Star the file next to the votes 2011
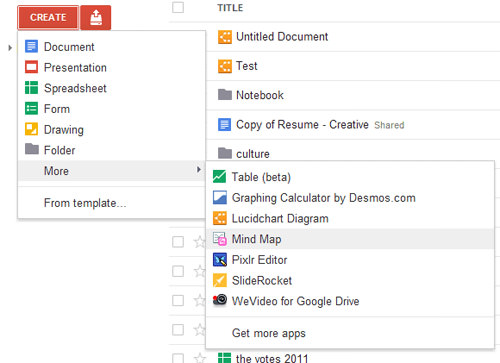 point(200,358)
